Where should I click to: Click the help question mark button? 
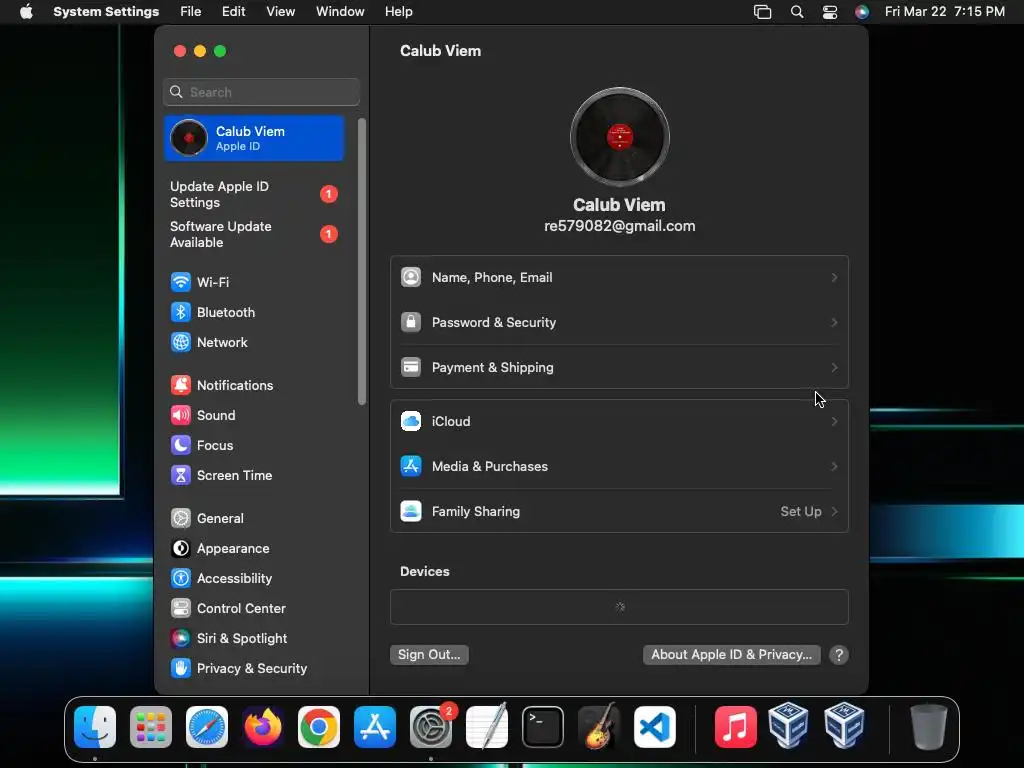click(839, 655)
